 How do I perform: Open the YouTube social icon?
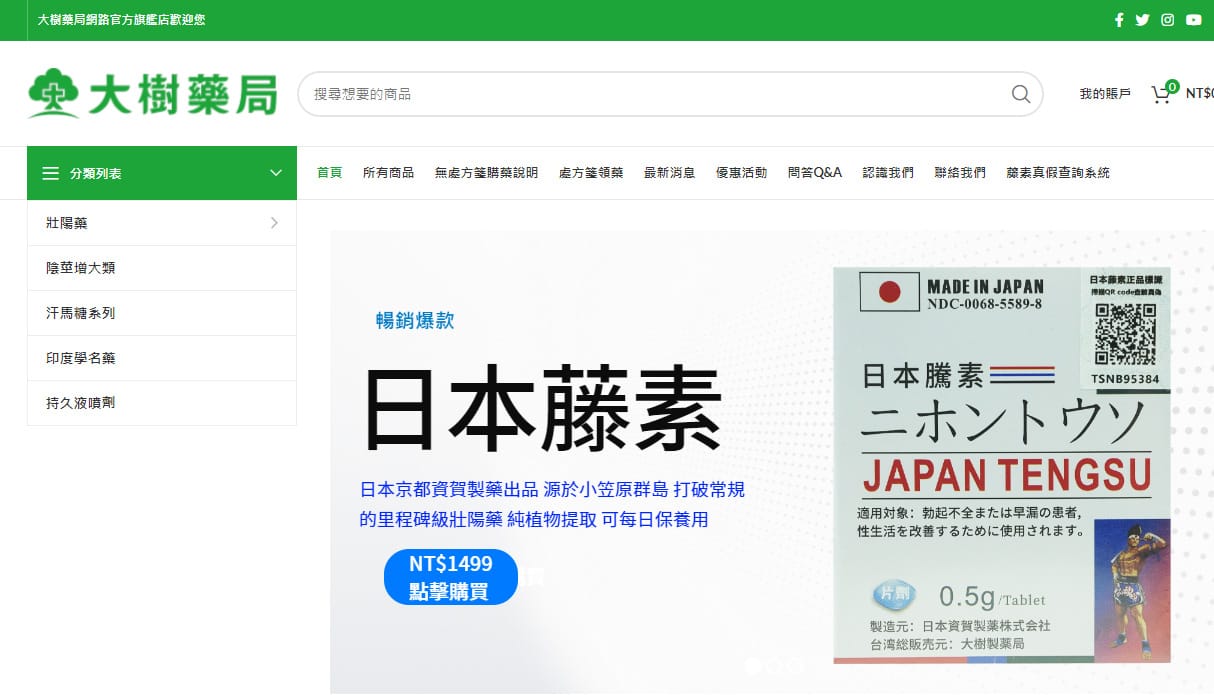coord(1193,20)
